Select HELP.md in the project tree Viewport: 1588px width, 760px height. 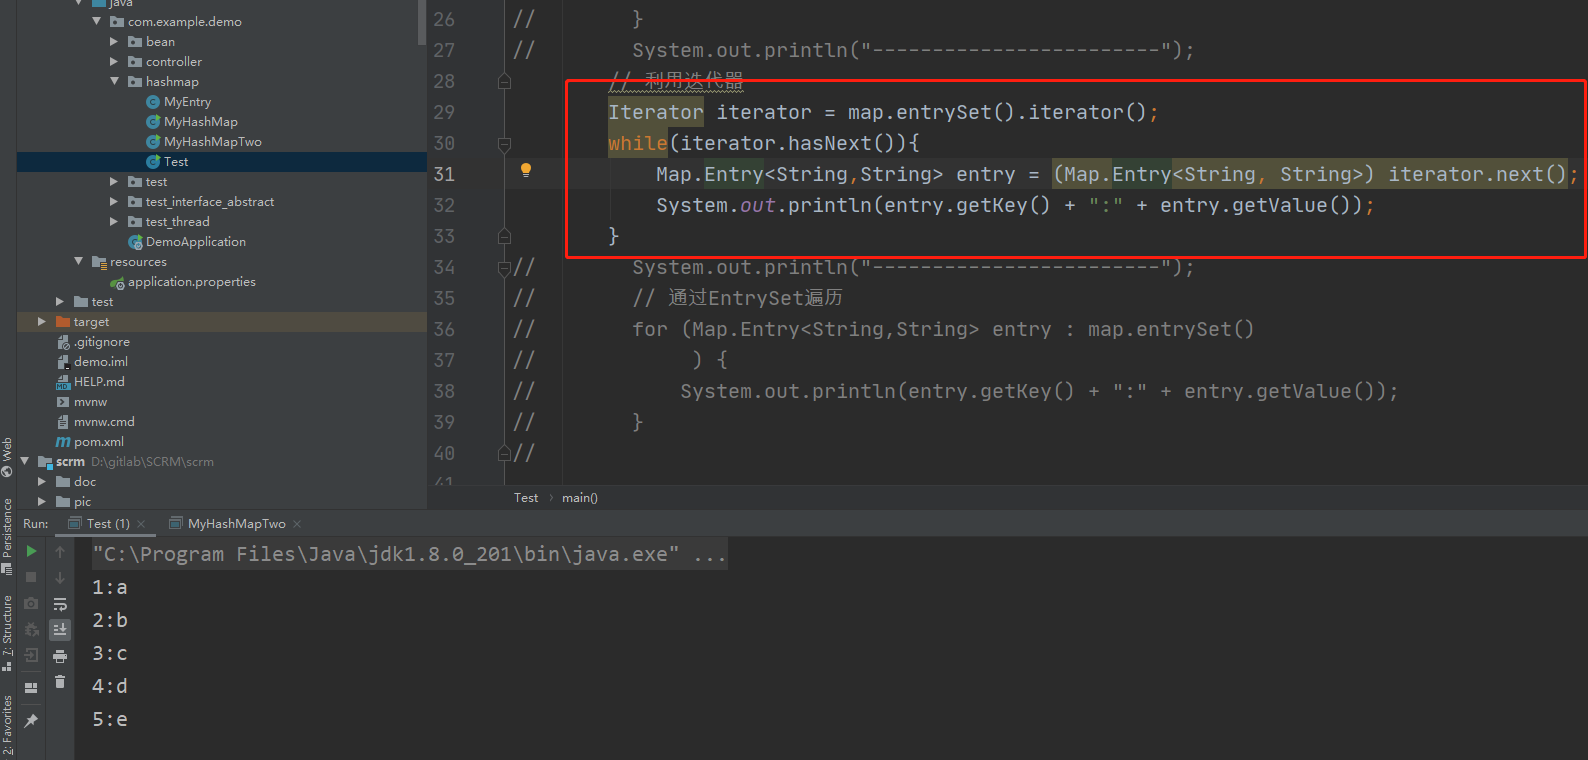pyautogui.click(x=90, y=382)
